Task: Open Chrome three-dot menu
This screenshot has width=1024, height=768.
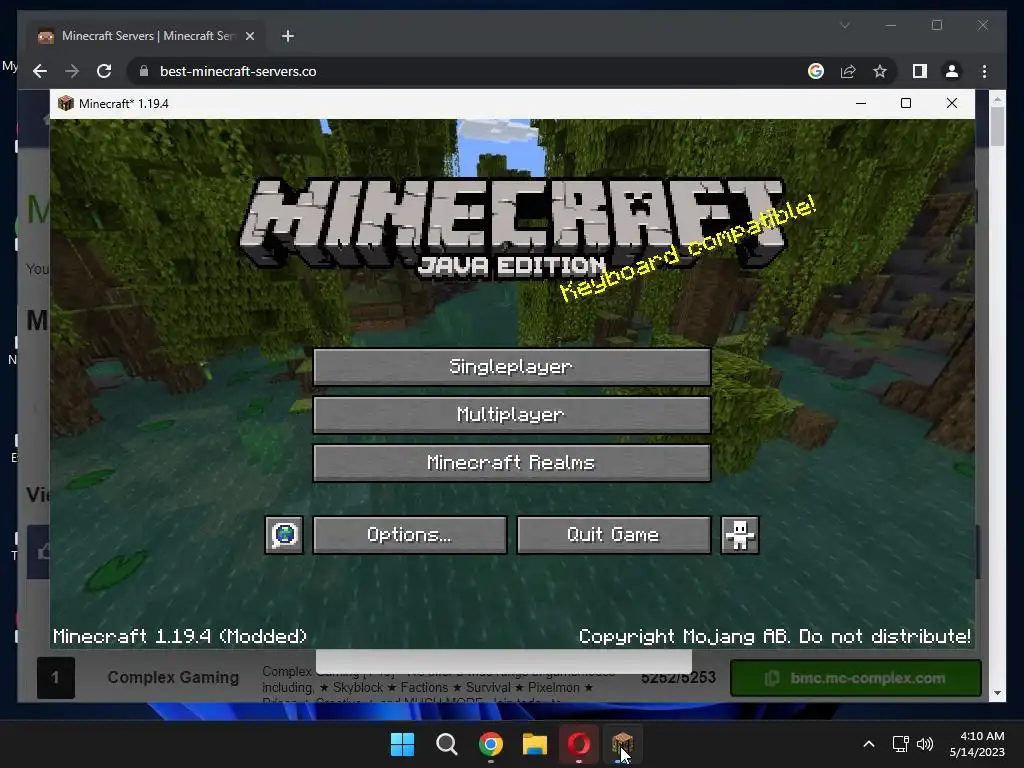Action: pos(984,71)
